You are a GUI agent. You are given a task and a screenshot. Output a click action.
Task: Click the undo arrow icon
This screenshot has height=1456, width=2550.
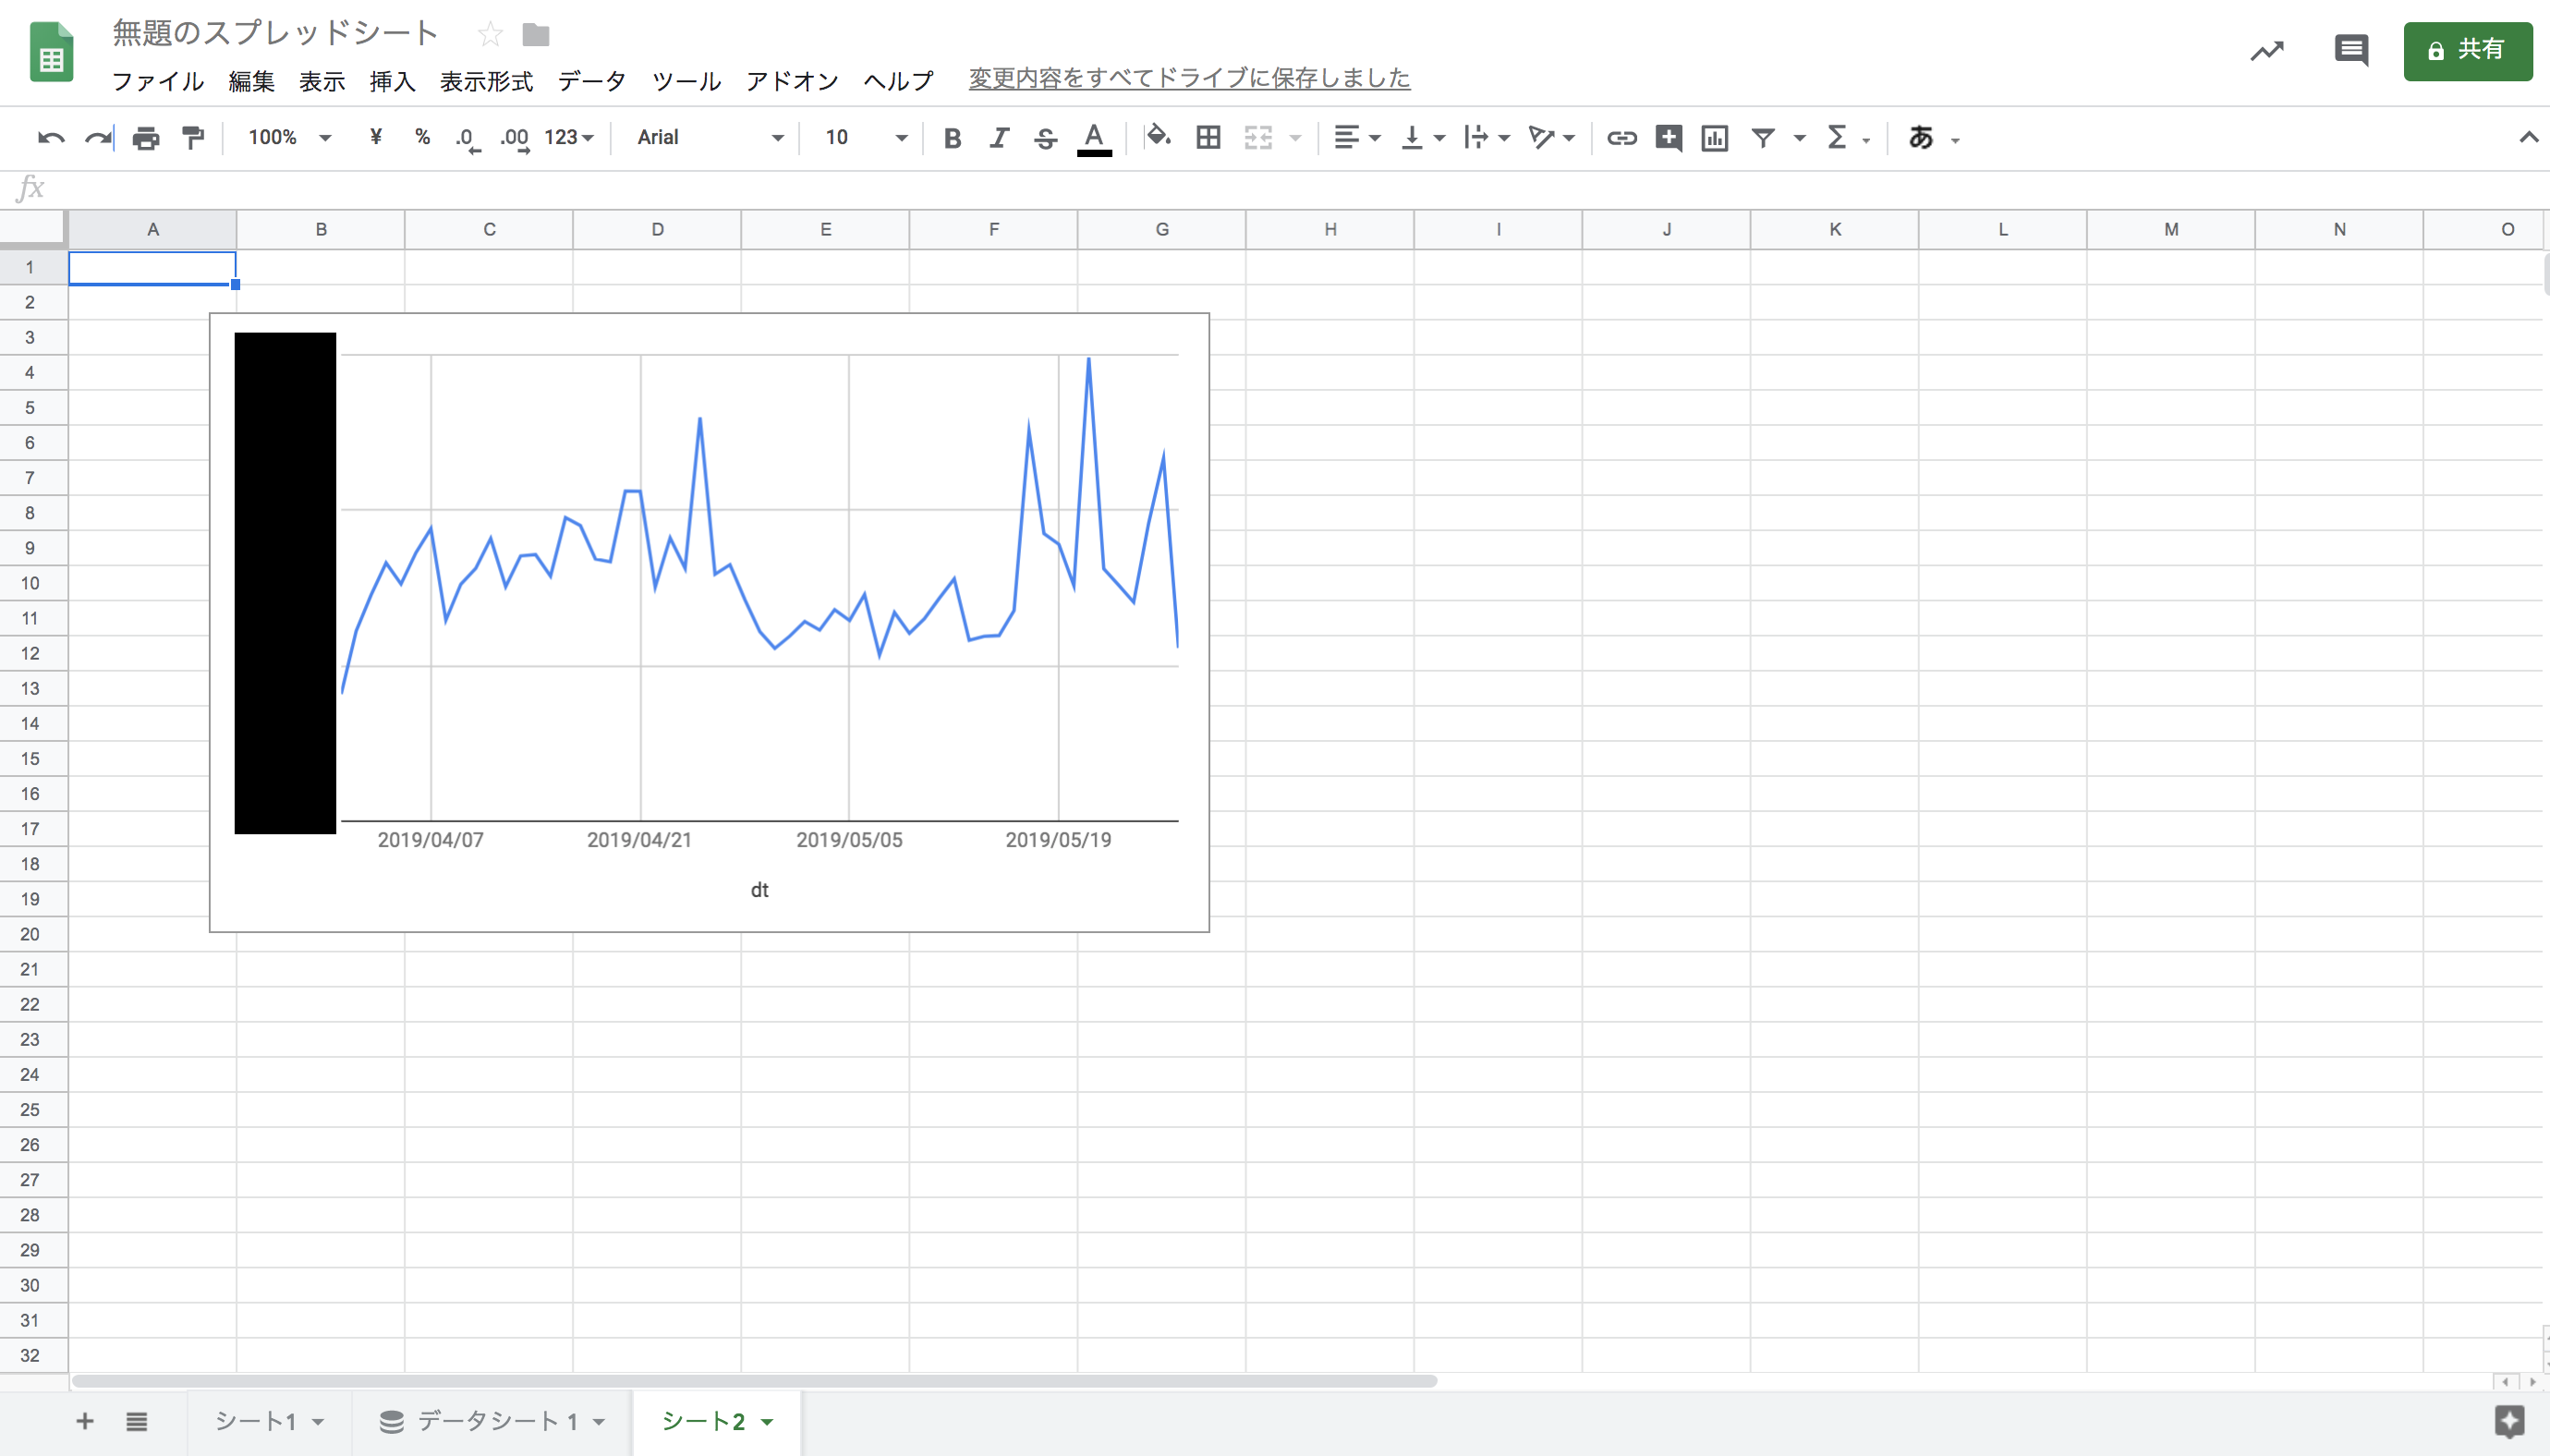51,138
